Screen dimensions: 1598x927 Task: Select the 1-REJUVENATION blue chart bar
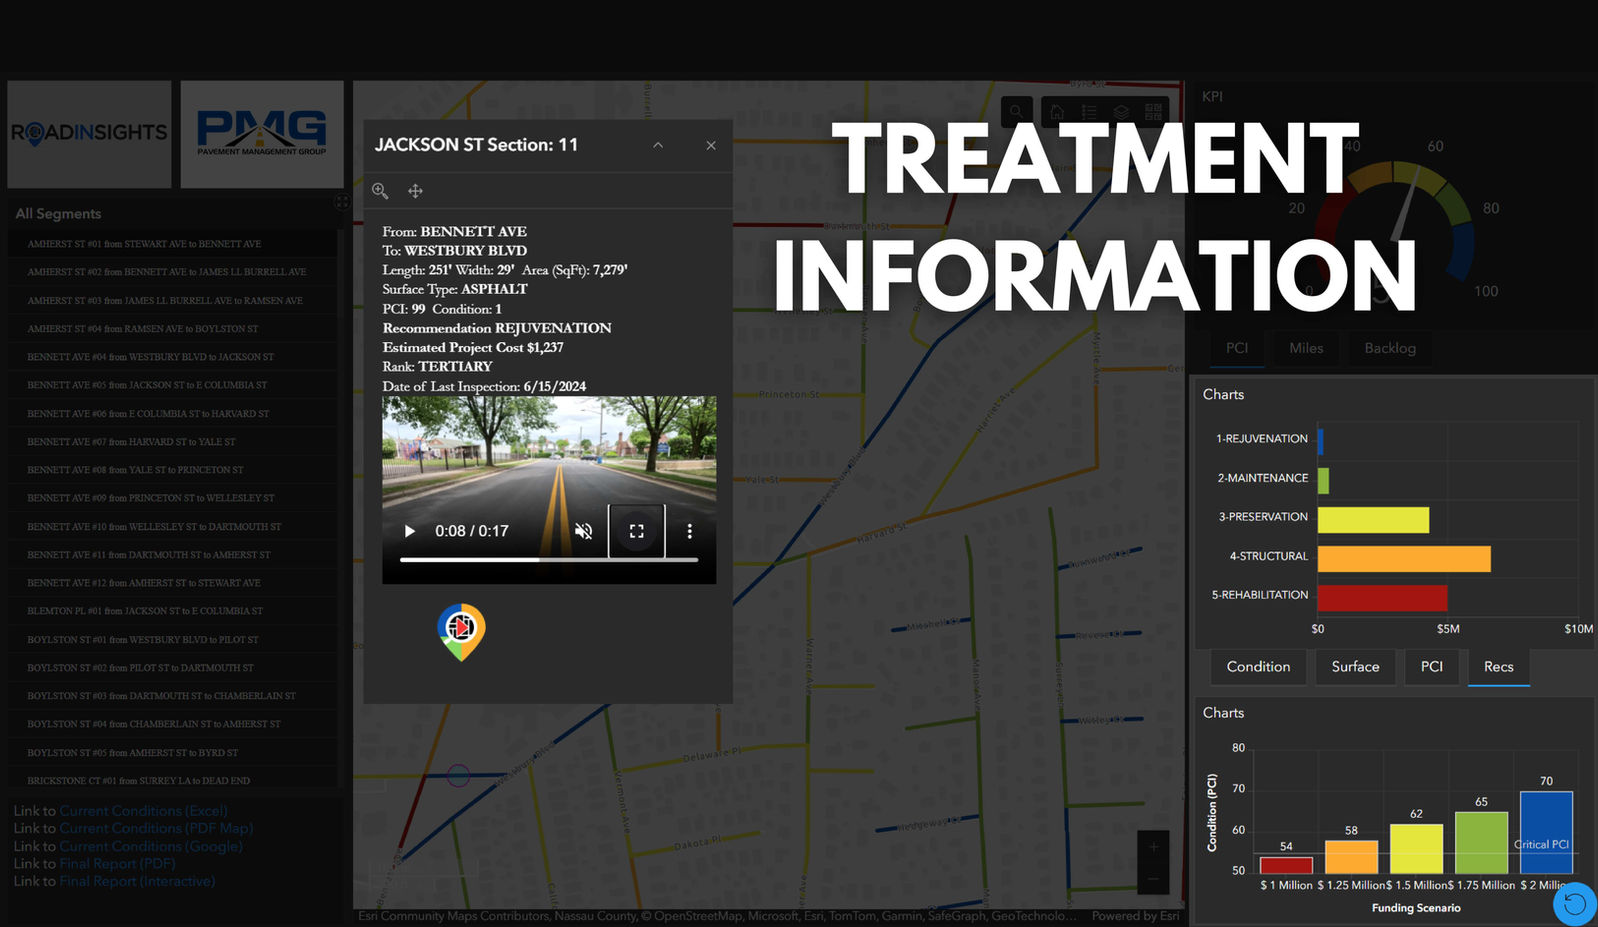click(x=1320, y=441)
